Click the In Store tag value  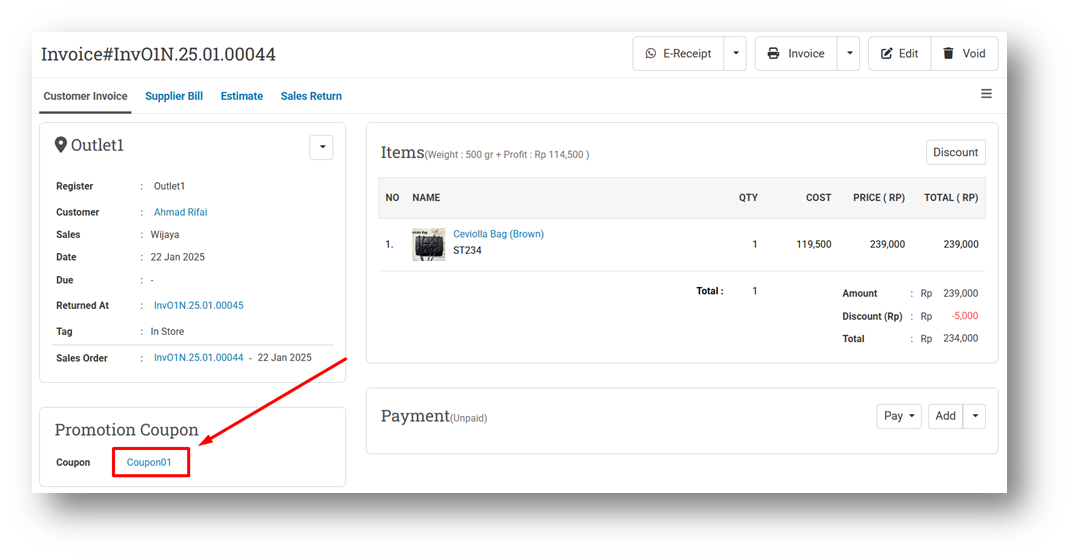(168, 332)
